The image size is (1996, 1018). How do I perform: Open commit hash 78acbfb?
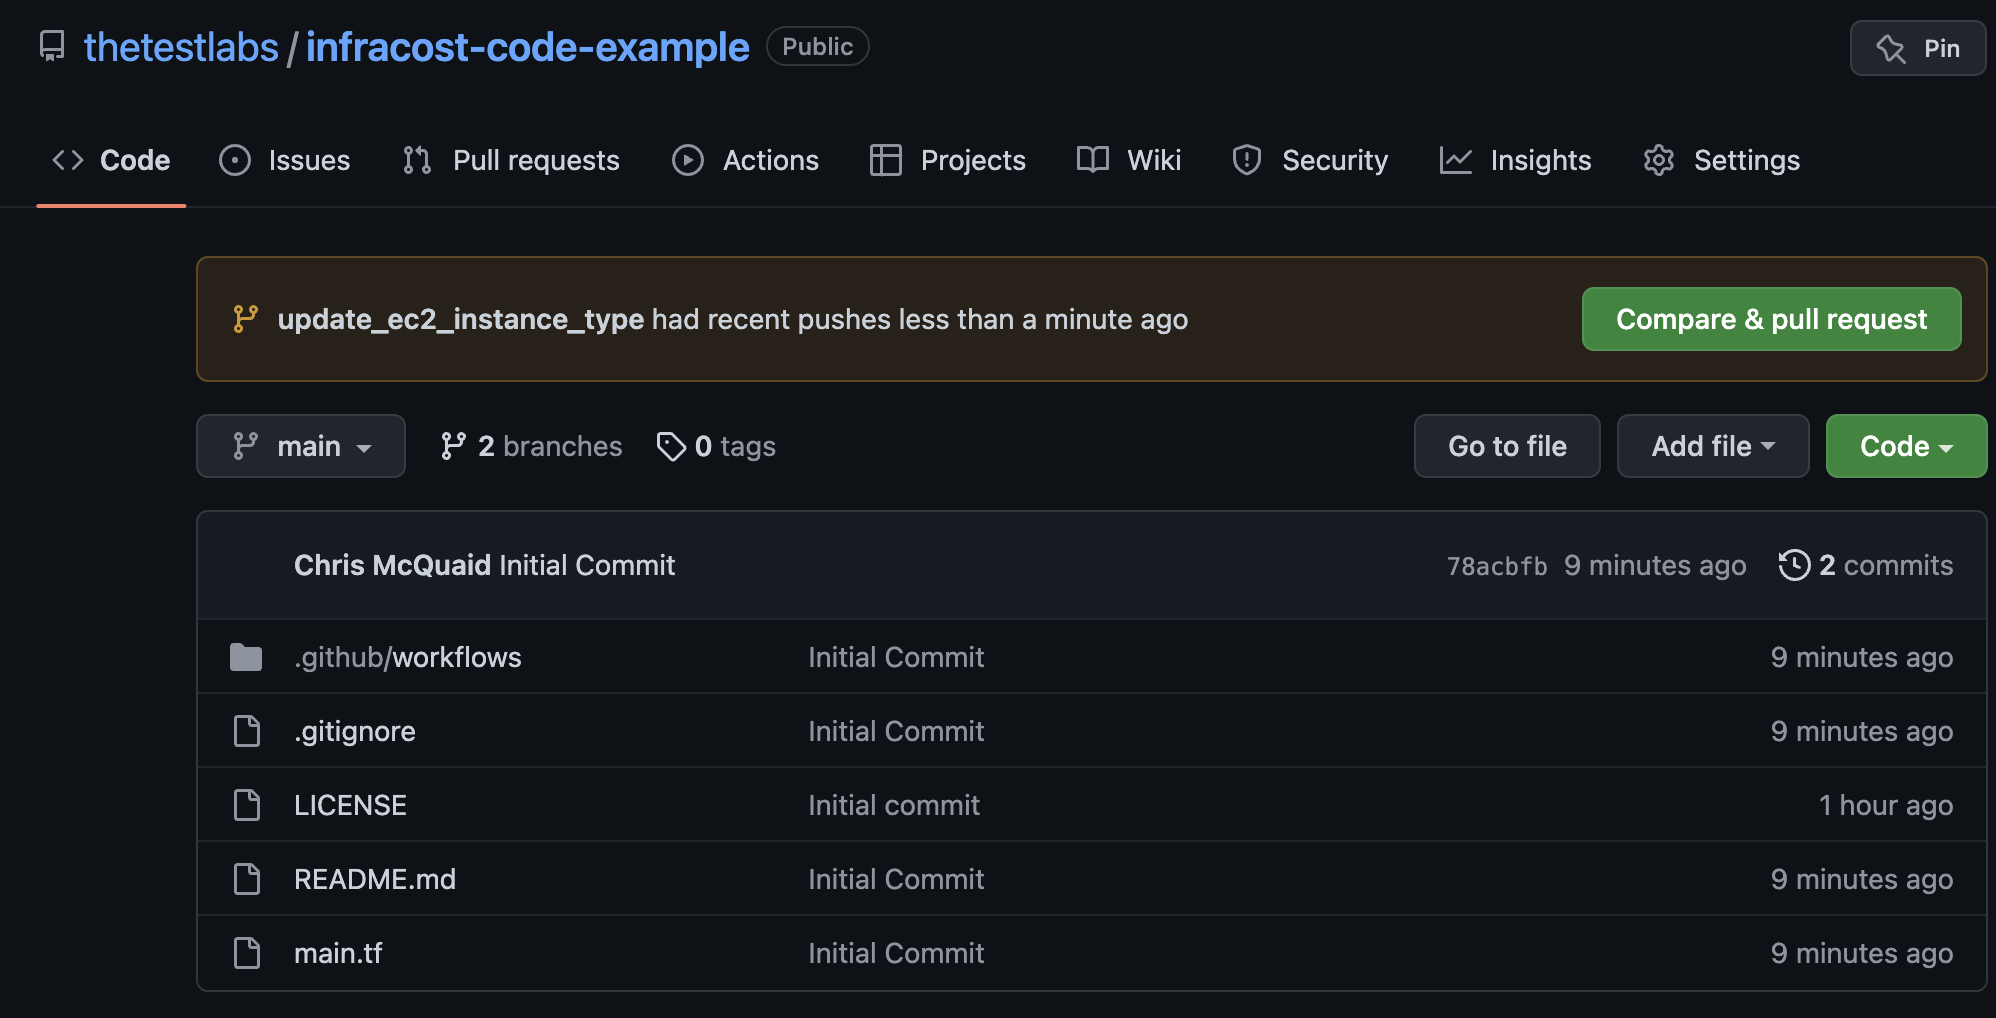tap(1497, 566)
